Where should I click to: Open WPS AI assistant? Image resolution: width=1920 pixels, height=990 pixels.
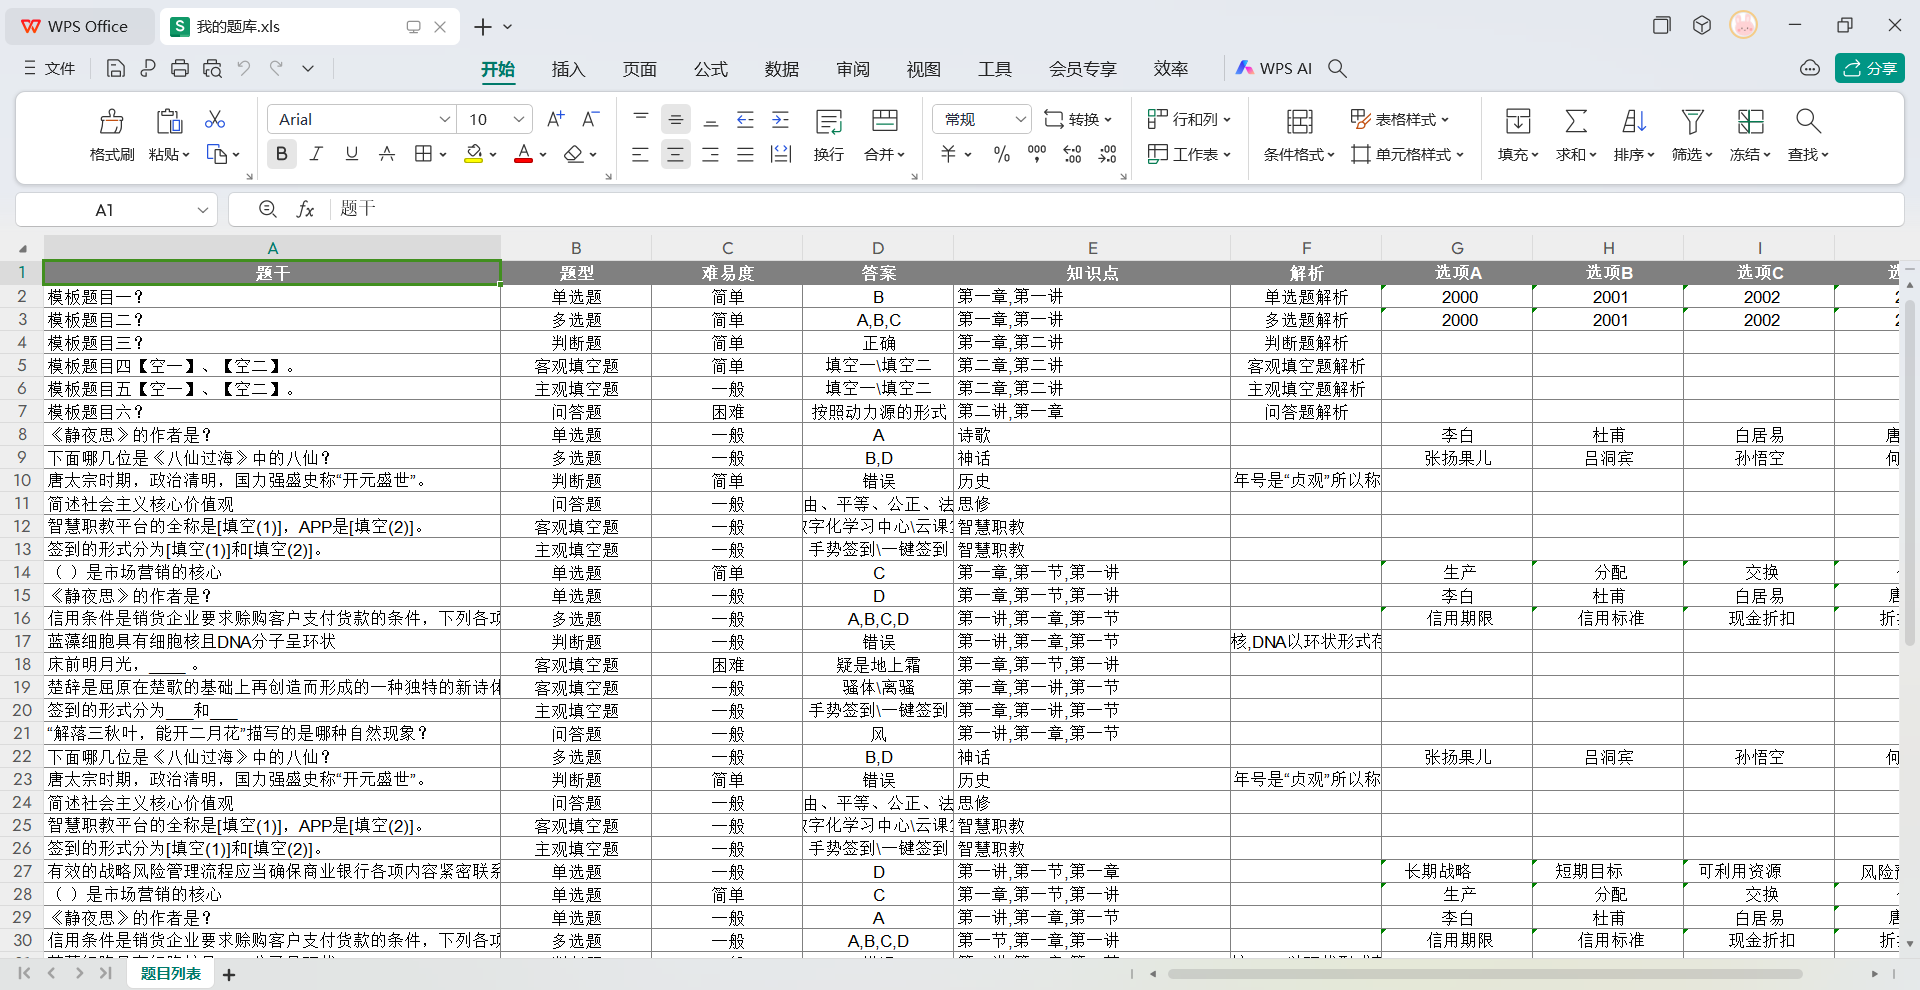(x=1274, y=68)
